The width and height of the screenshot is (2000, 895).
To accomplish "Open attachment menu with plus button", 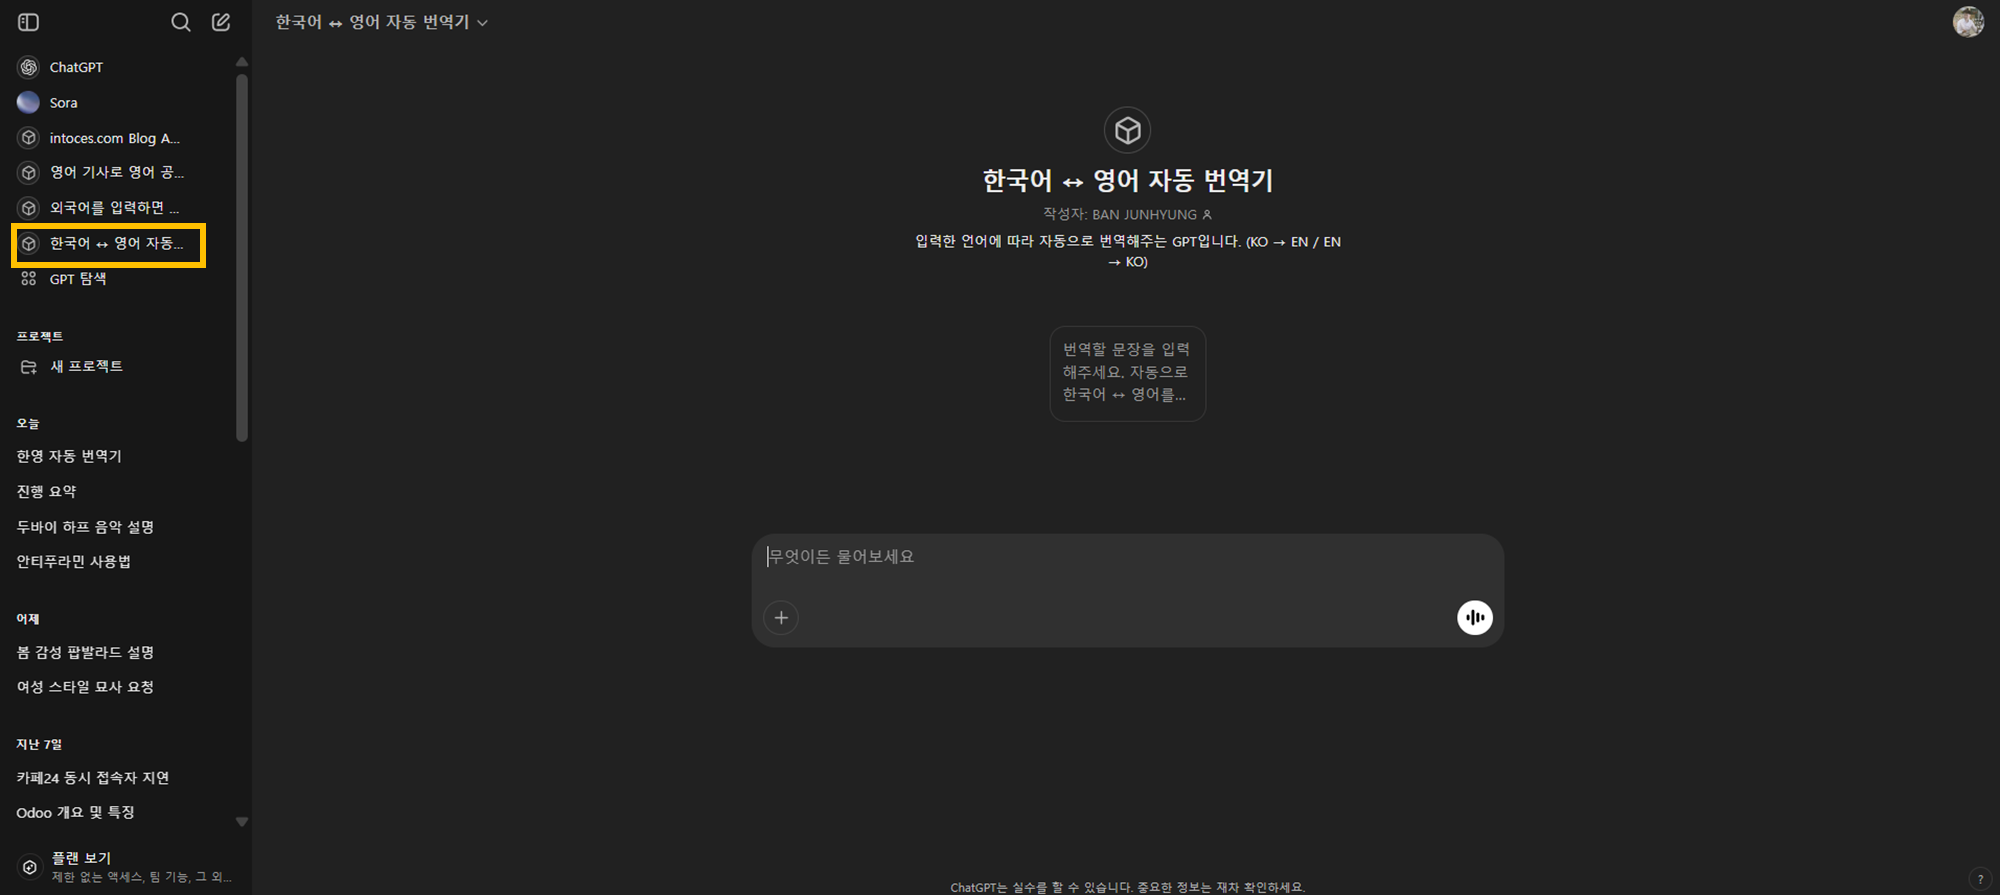I will [781, 618].
